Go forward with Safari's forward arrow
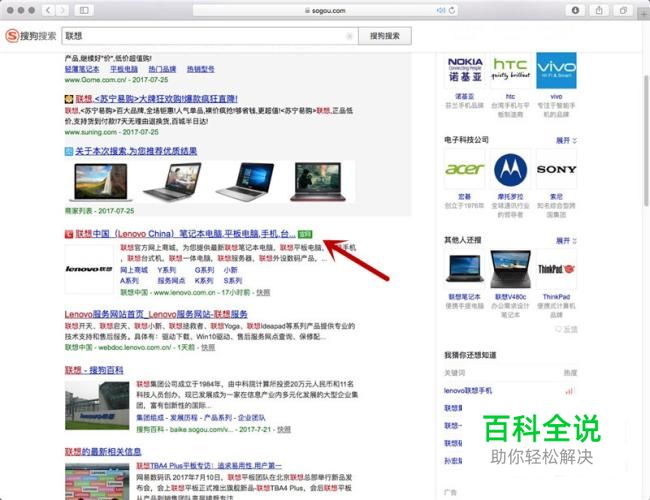The image size is (650, 500). point(62,10)
